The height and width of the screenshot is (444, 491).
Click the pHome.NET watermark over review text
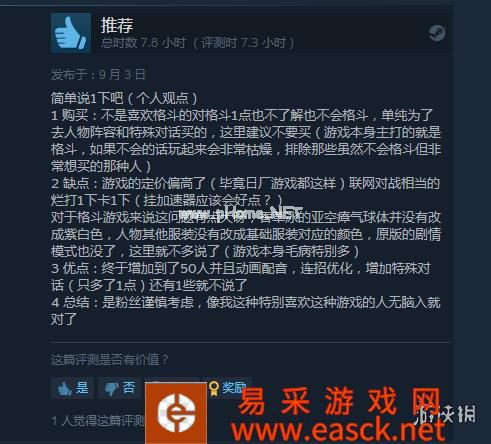(x=241, y=214)
